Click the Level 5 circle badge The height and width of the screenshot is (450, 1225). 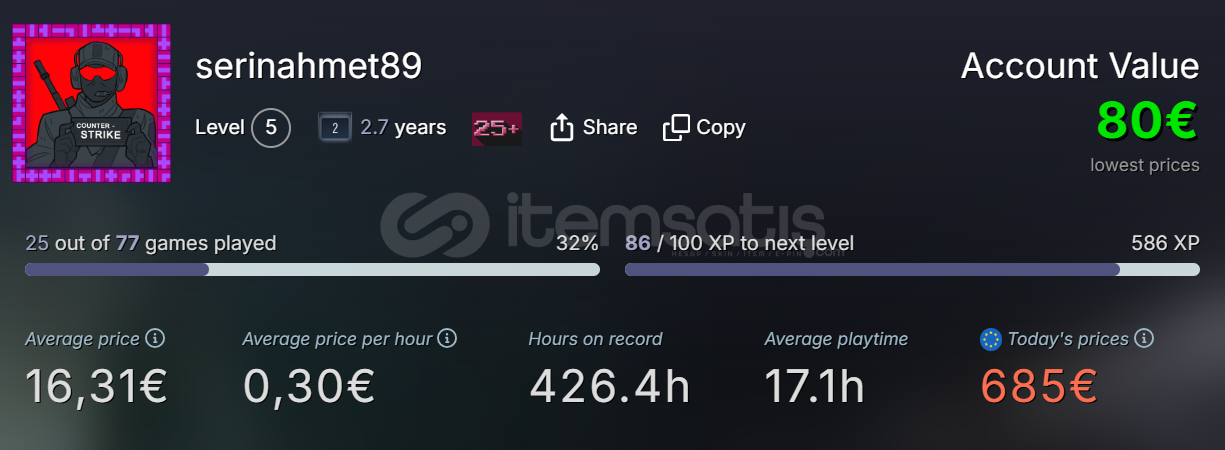(x=271, y=128)
